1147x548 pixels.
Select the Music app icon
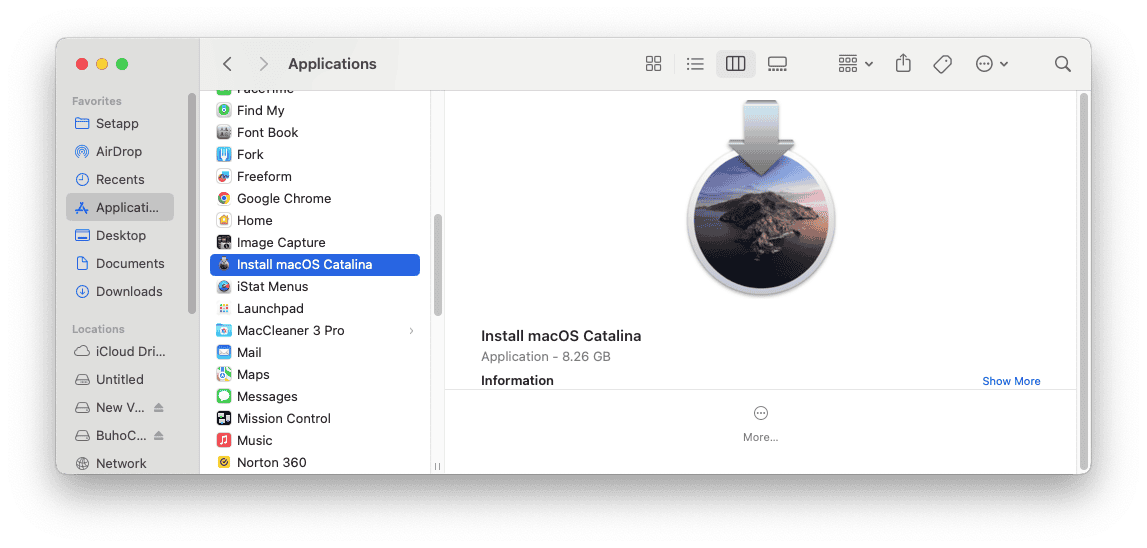tap(224, 440)
